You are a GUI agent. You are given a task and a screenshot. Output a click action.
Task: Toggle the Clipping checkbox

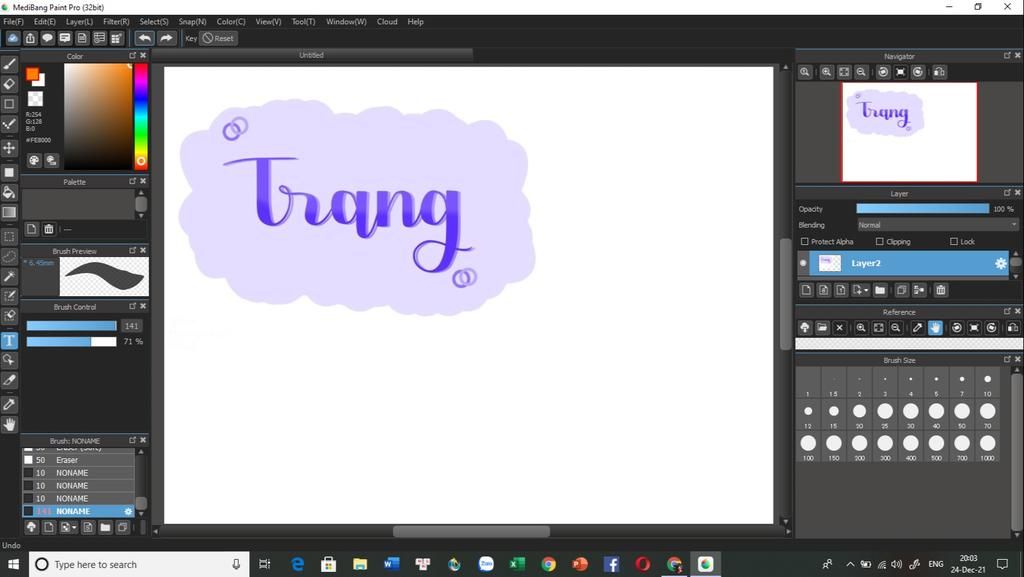[x=880, y=242]
